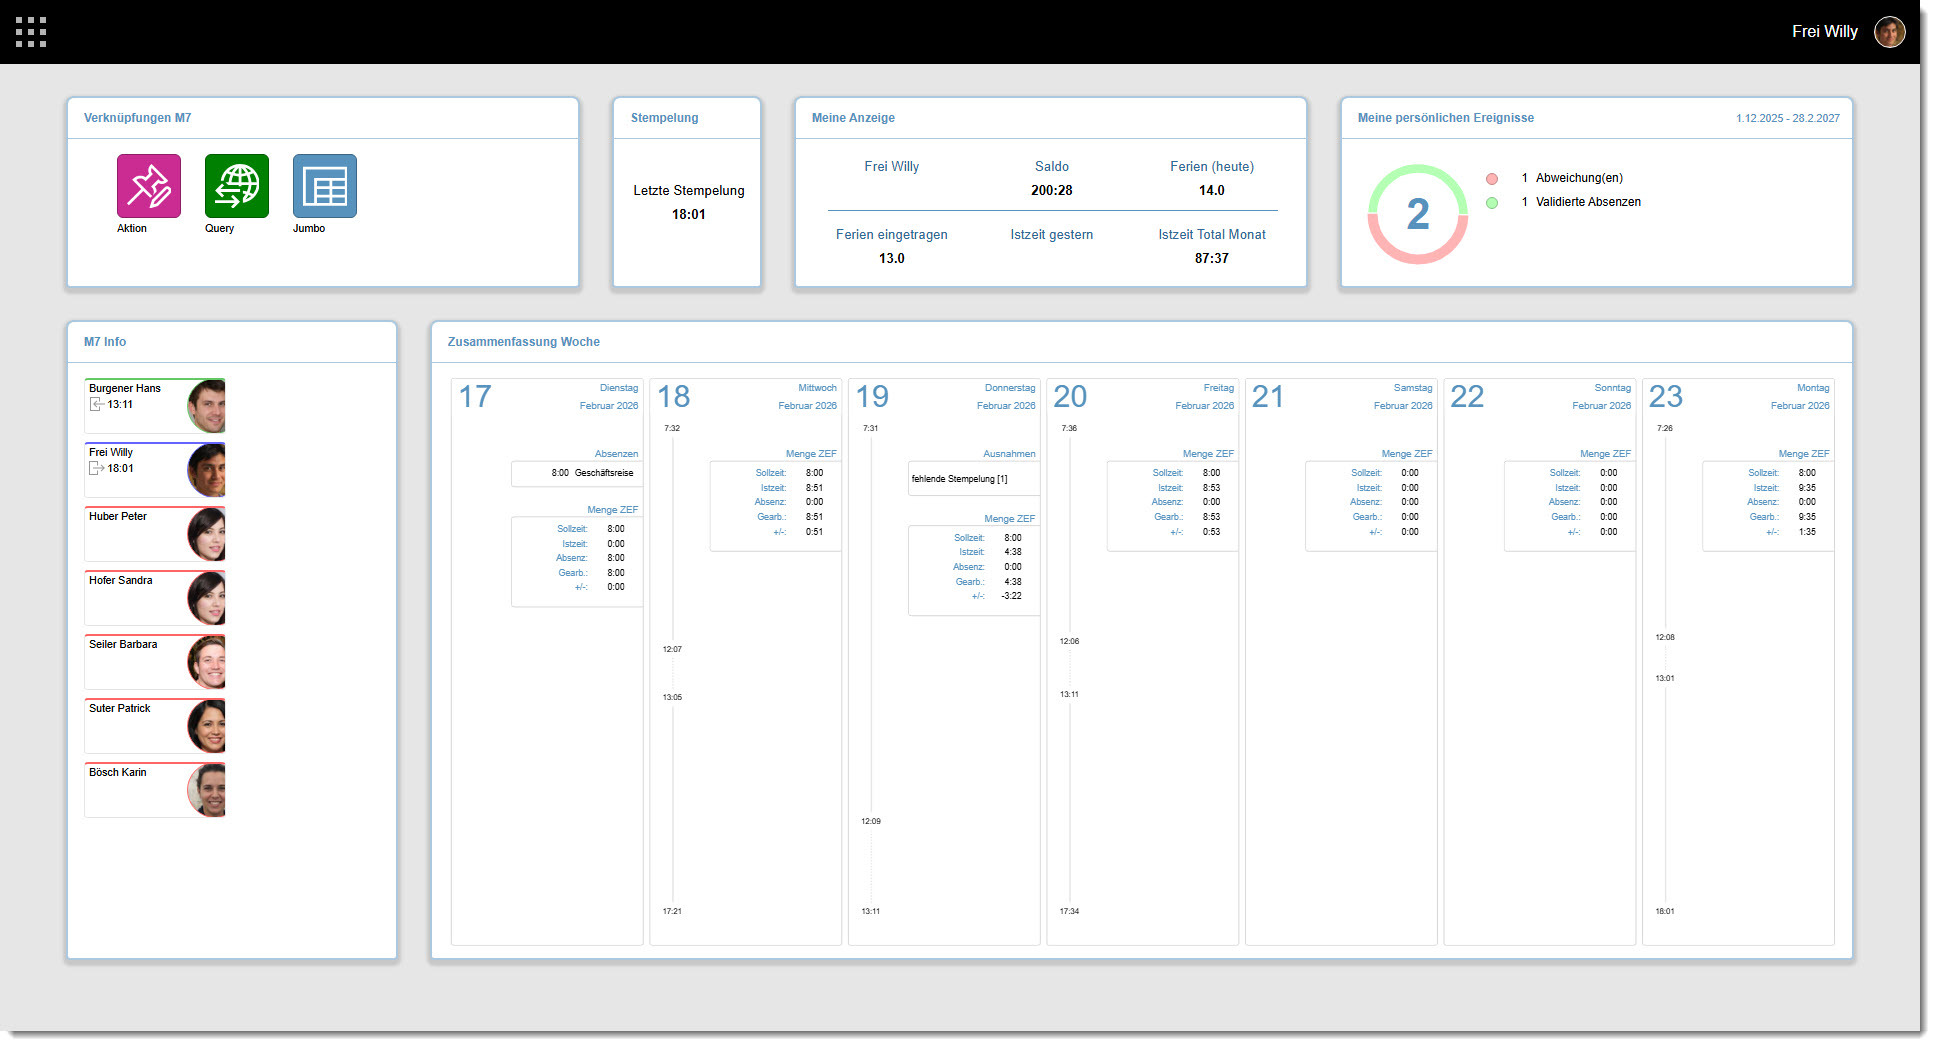Screen dimensions: 1935x1046
Task: Click Frei Willy clock-out arrow icon
Action: [x=97, y=469]
